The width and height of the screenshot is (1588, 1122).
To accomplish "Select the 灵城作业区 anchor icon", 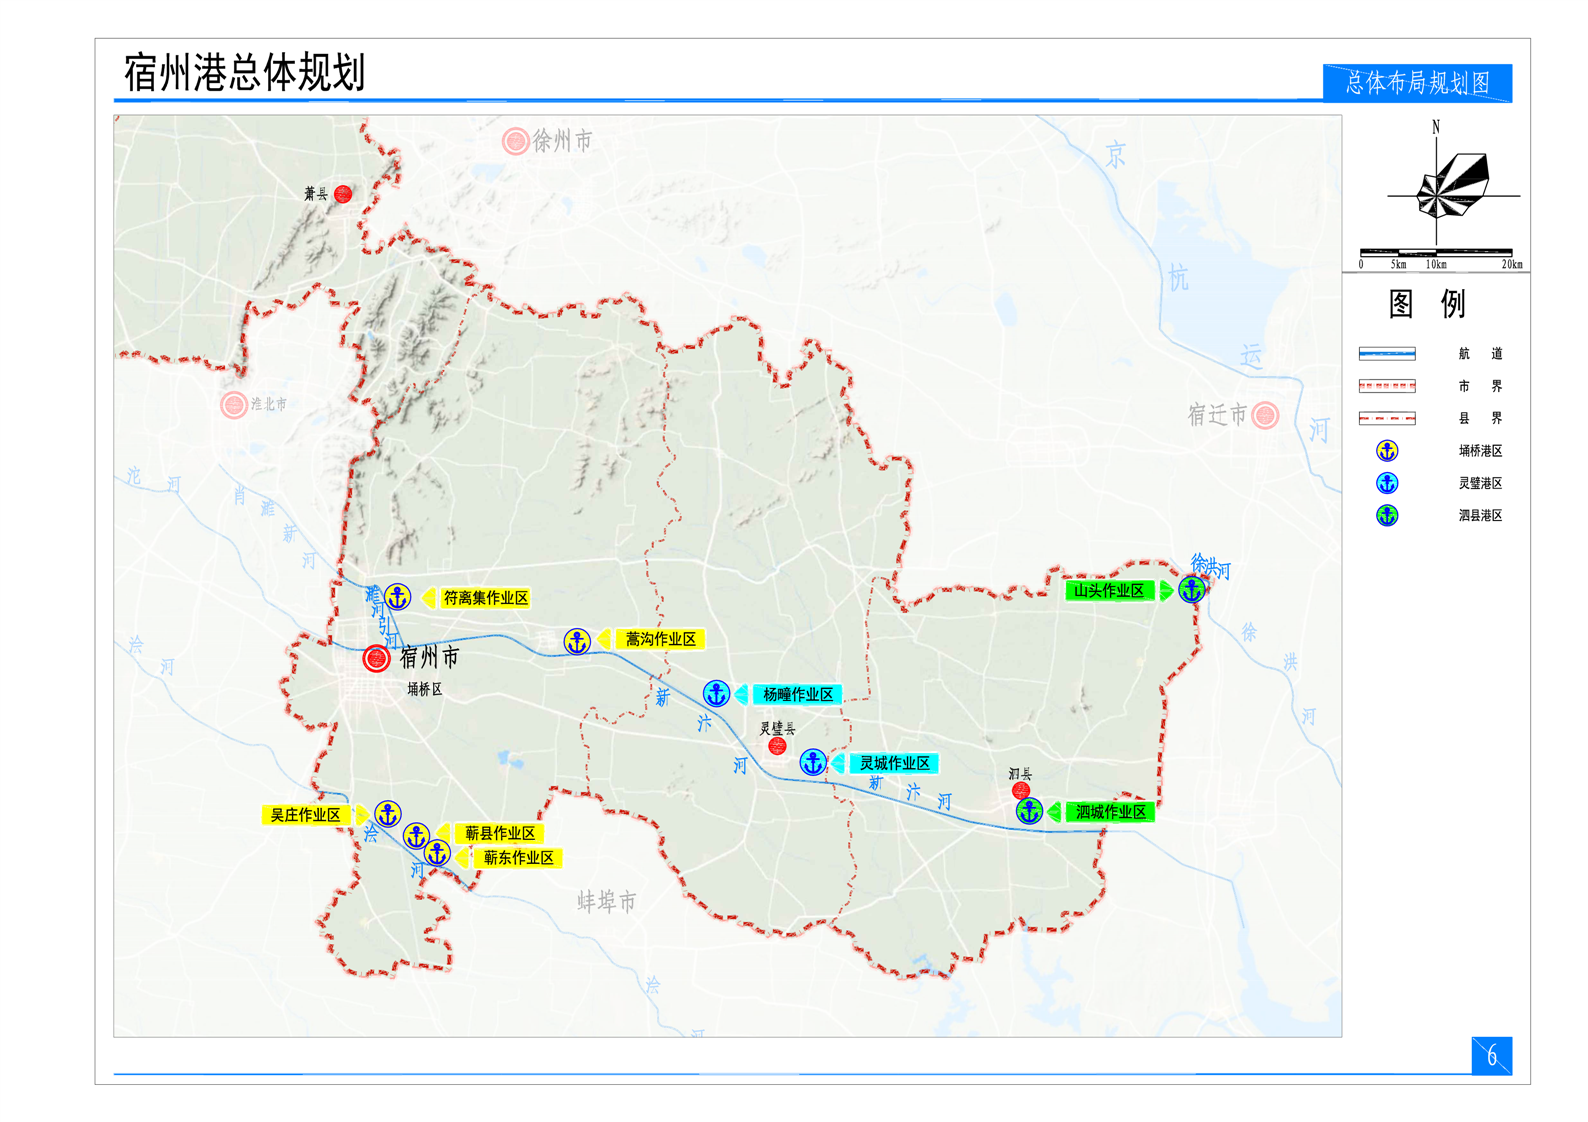I will [813, 763].
